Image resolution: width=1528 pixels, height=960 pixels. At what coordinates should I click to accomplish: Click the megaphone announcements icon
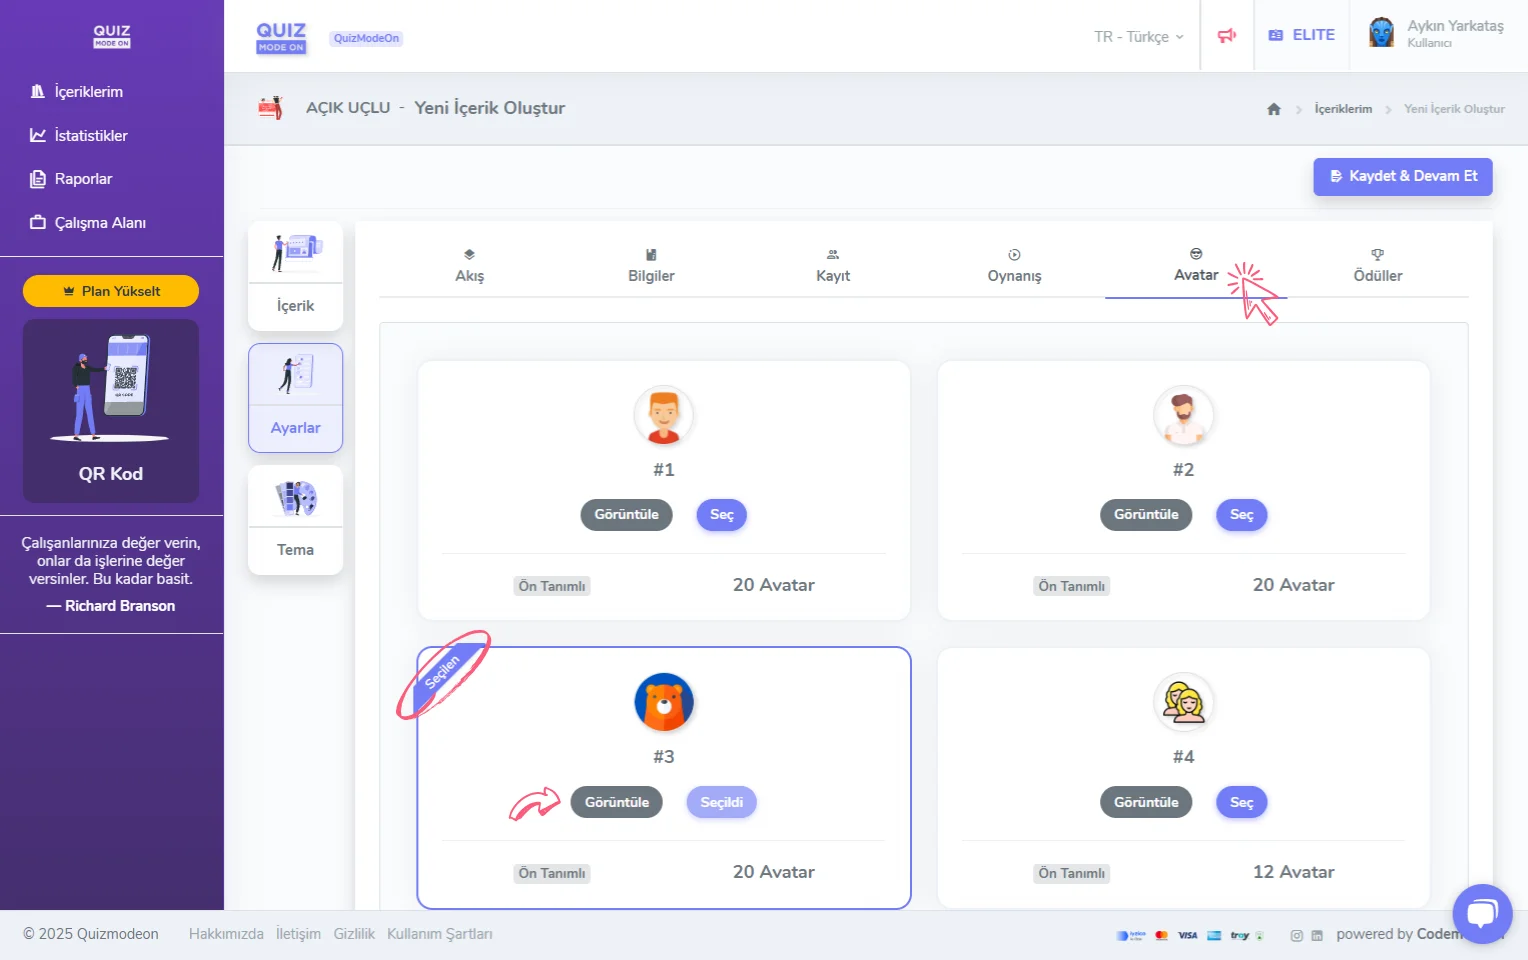tap(1226, 36)
